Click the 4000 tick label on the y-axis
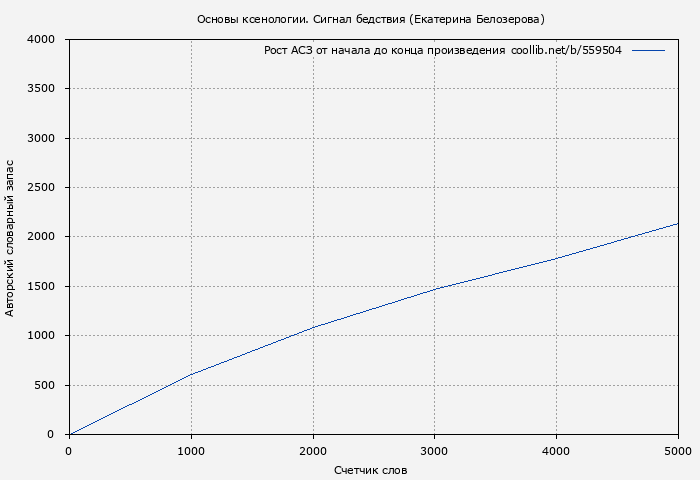The height and width of the screenshot is (480, 700). (x=41, y=40)
